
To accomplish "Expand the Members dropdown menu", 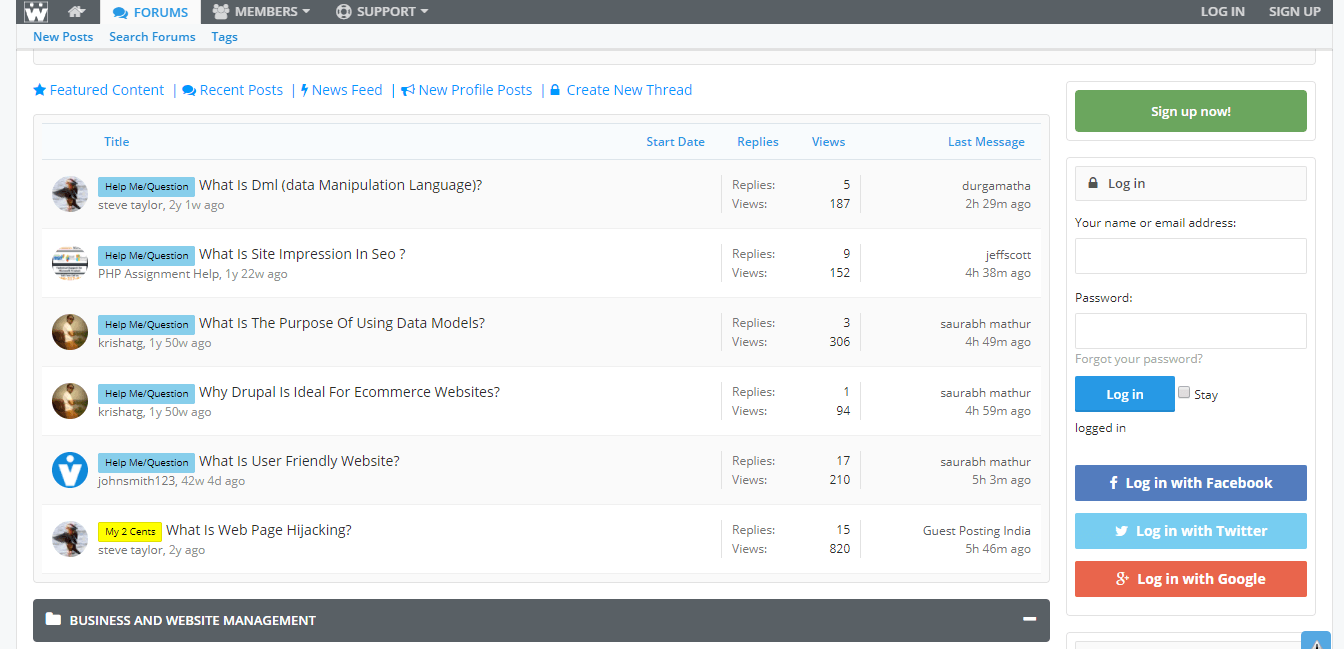I will (x=261, y=12).
